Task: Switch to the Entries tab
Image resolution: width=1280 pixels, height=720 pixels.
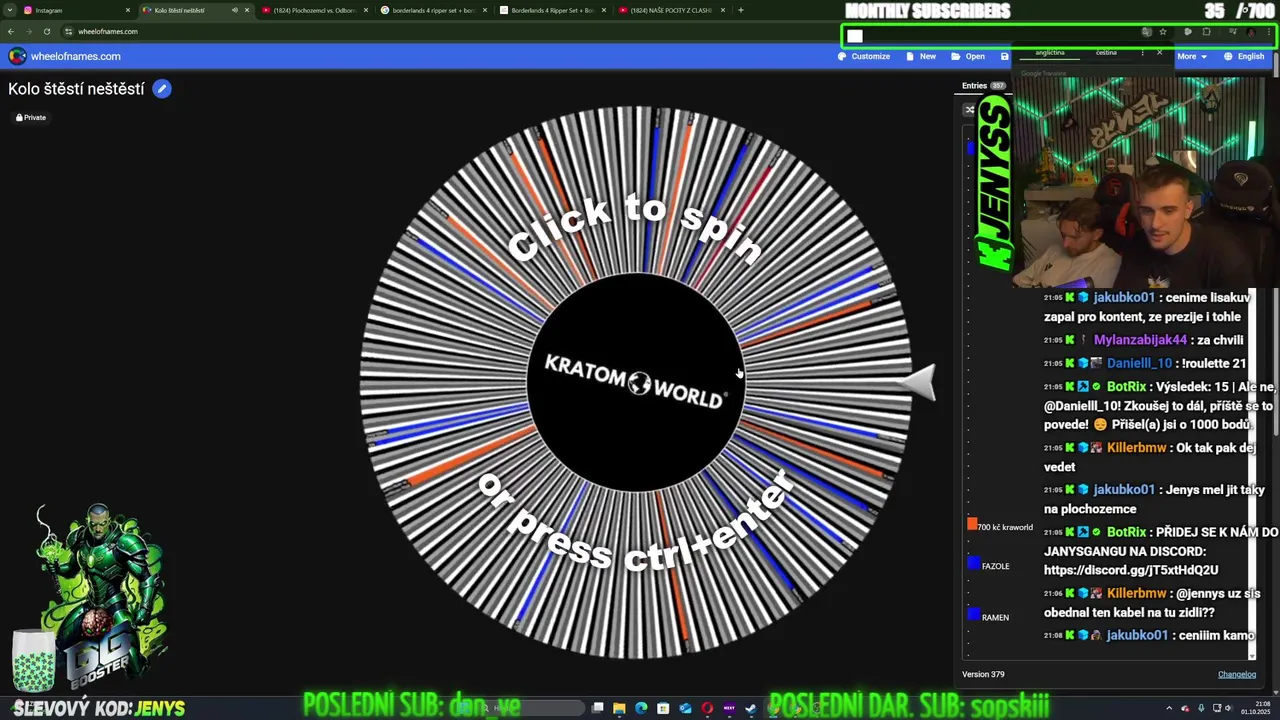Action: 983,86
